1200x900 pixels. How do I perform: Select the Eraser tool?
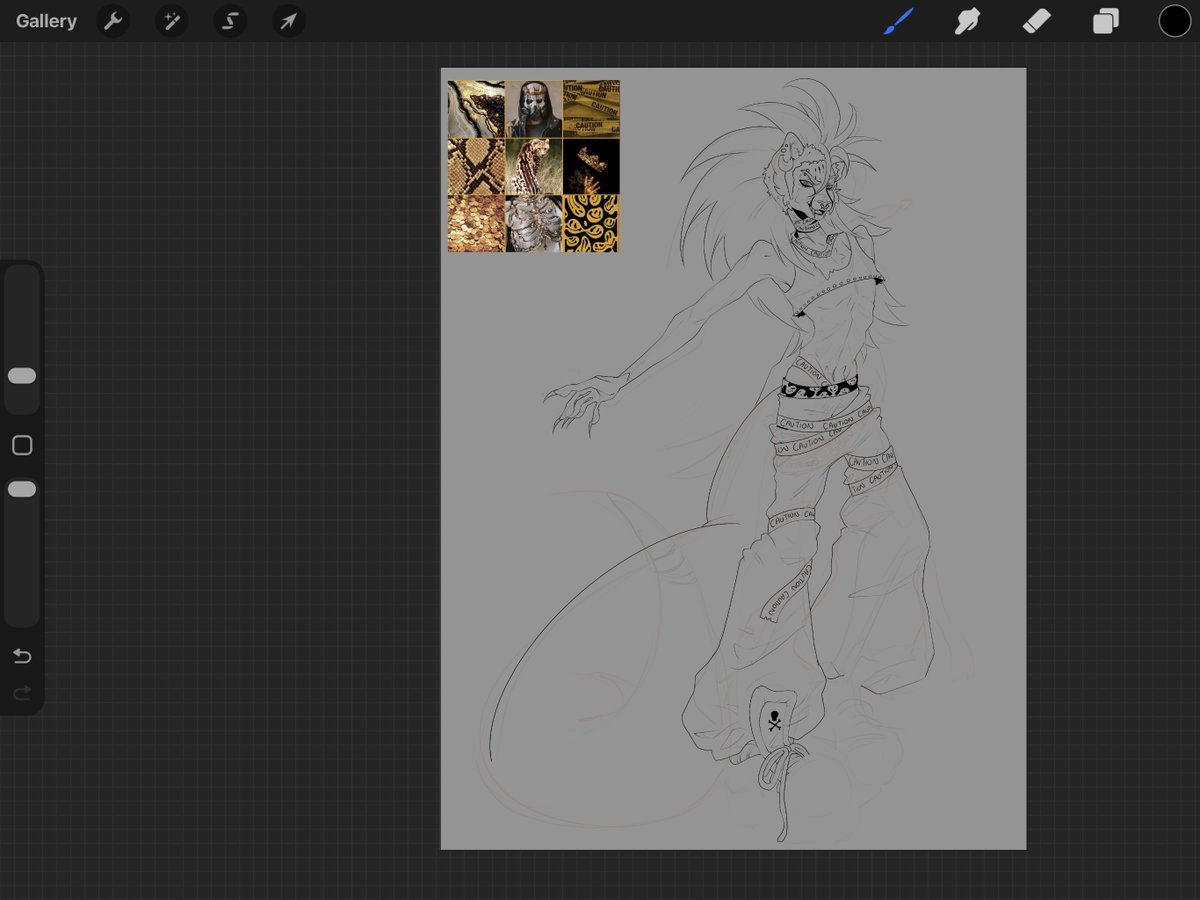pos(1037,21)
